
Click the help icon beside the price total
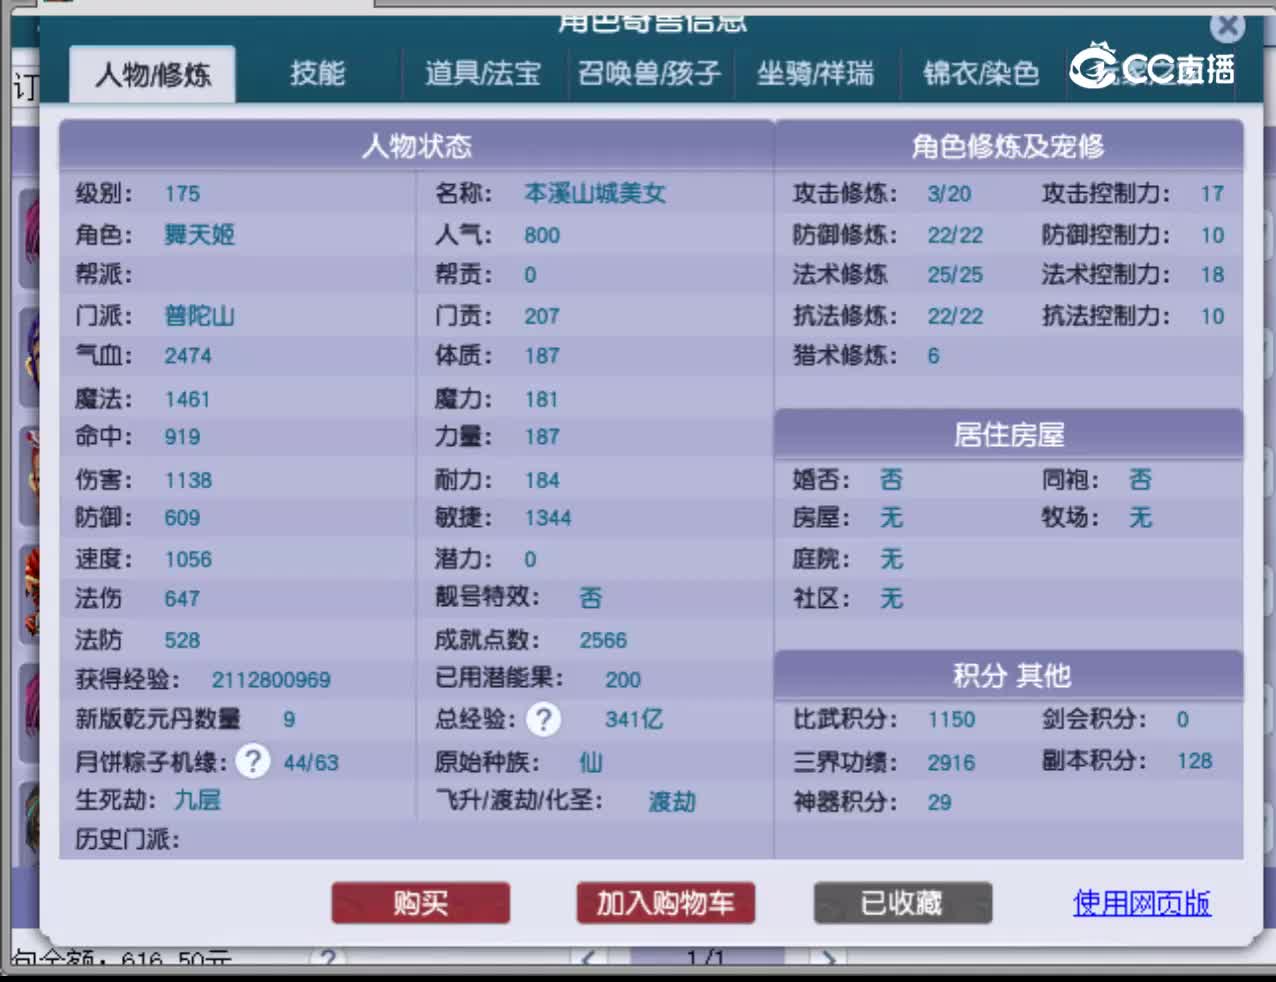[x=330, y=956]
